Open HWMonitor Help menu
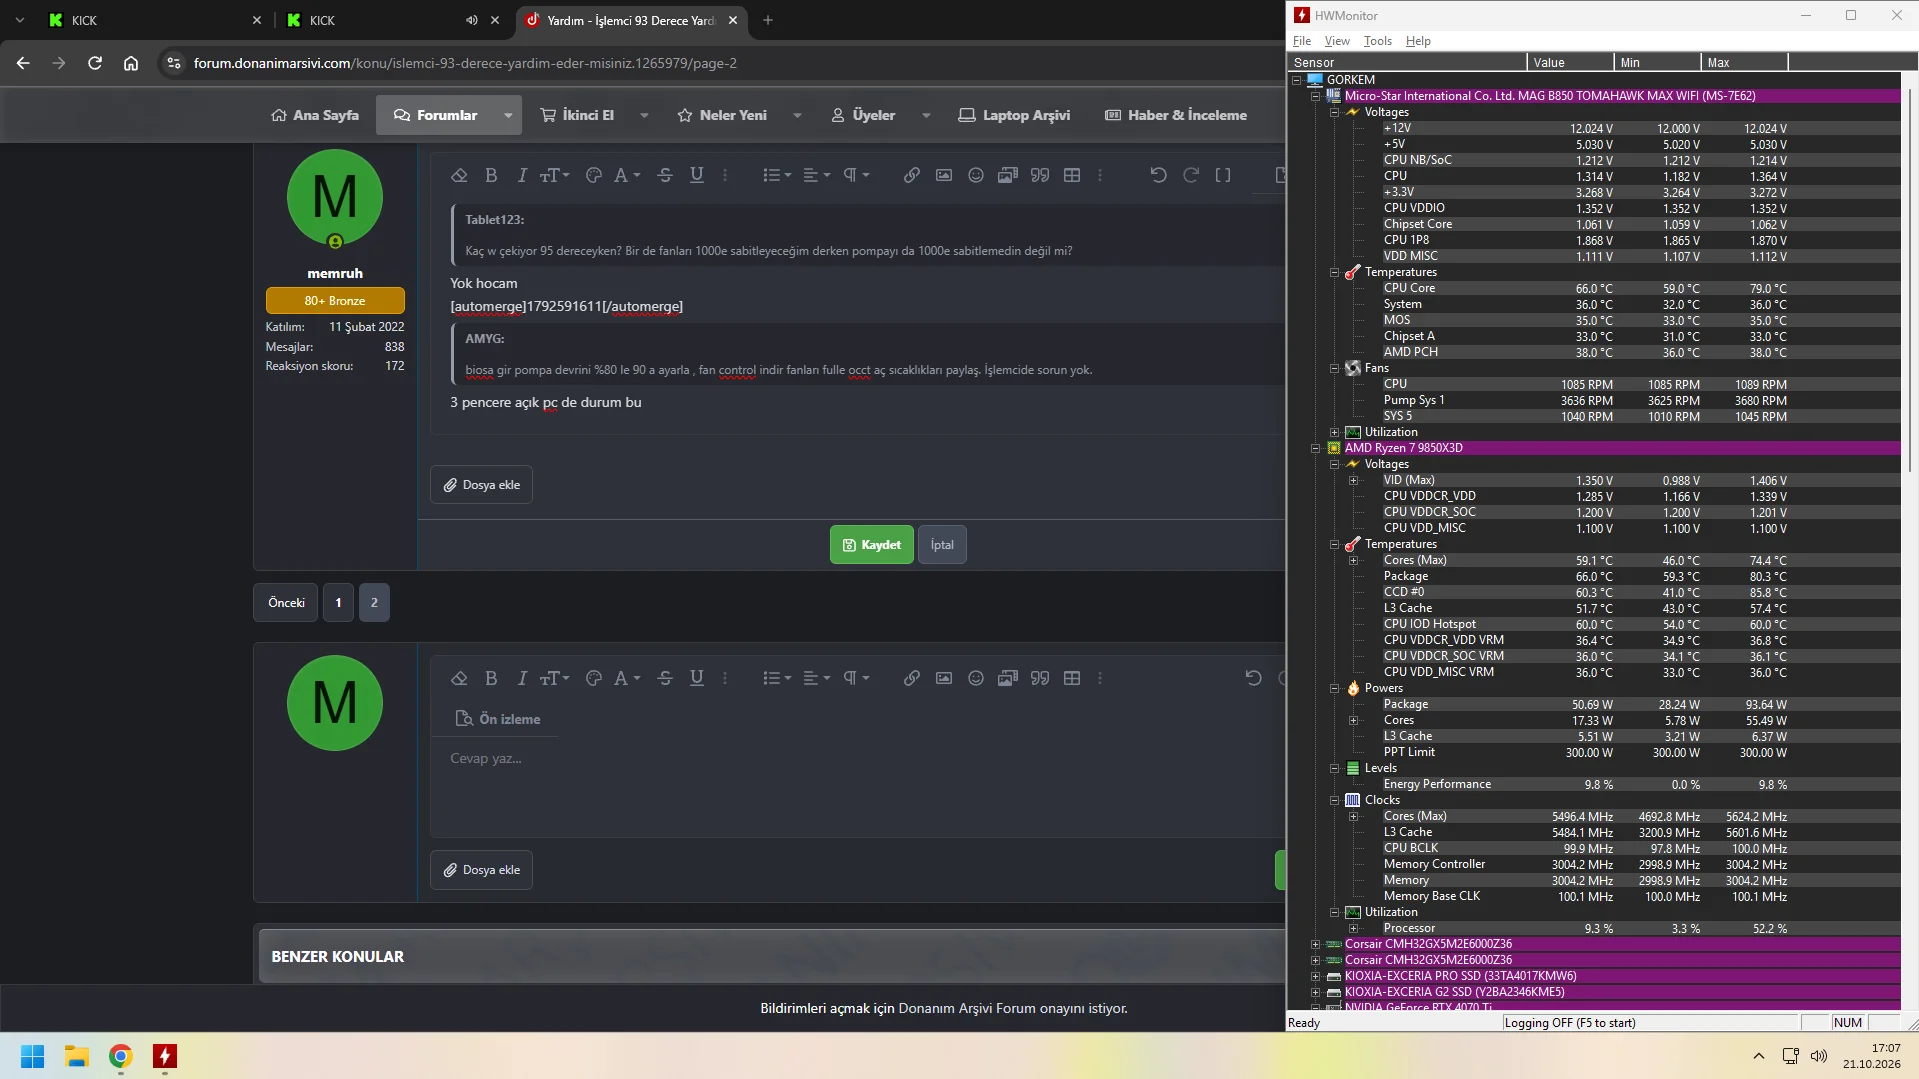This screenshot has width=1919, height=1079. pos(1418,41)
